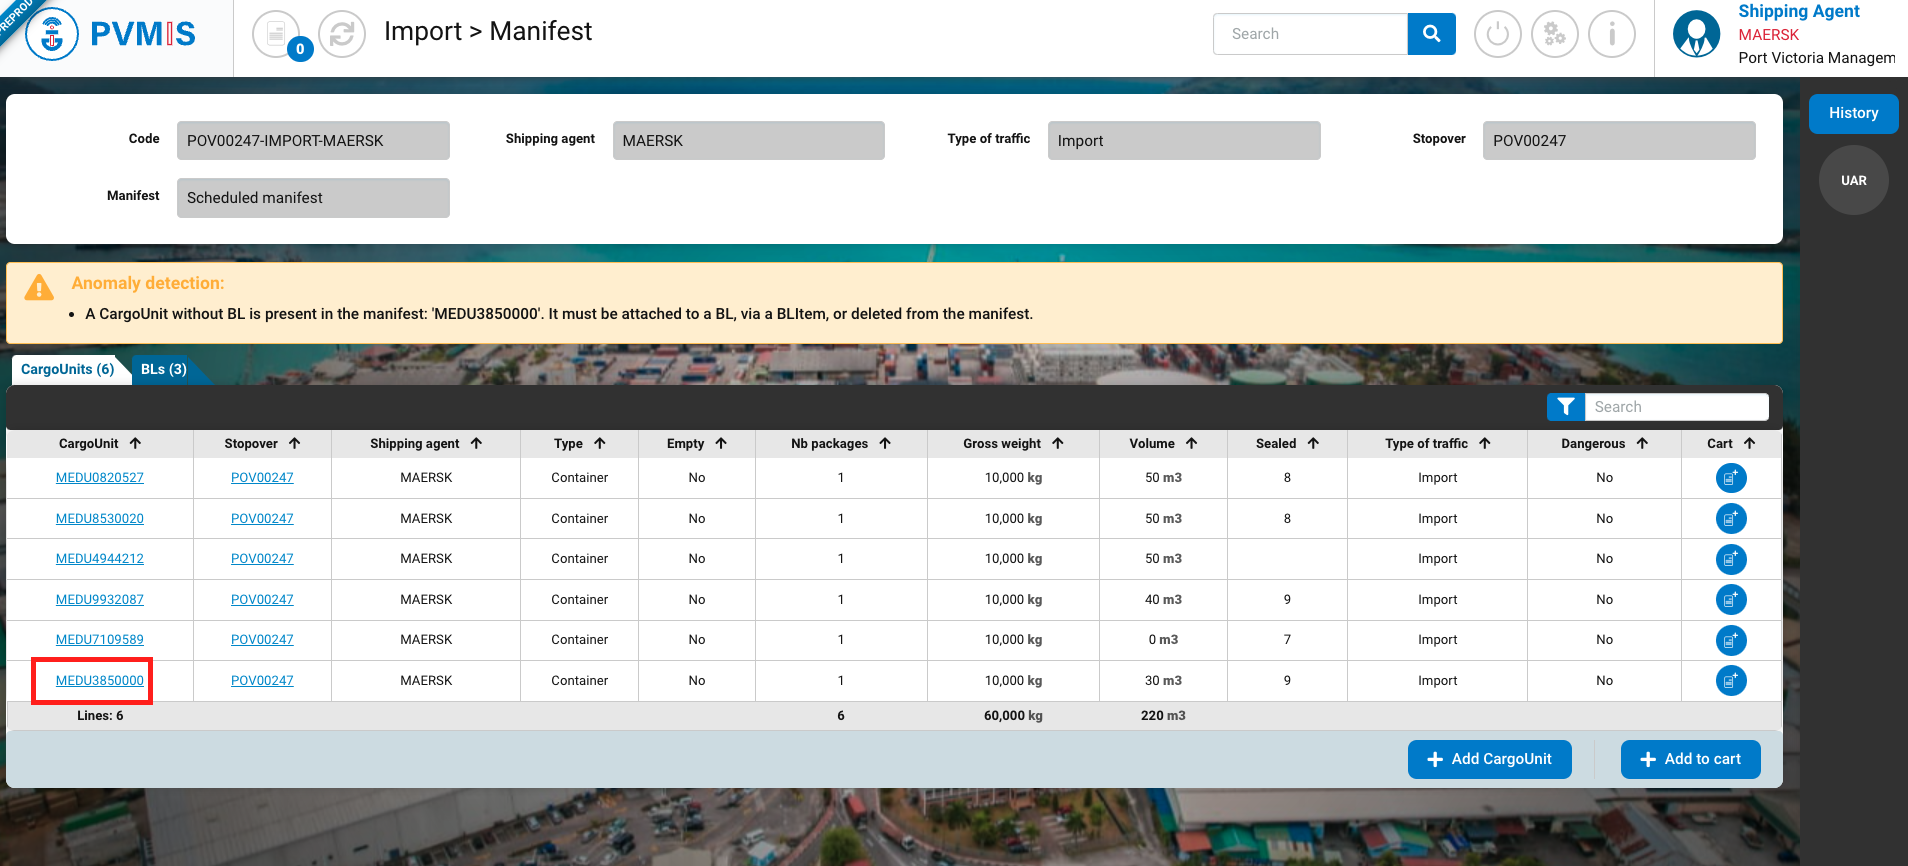This screenshot has width=1908, height=866.
Task: Click the power logout icon
Action: pyautogui.click(x=1497, y=34)
